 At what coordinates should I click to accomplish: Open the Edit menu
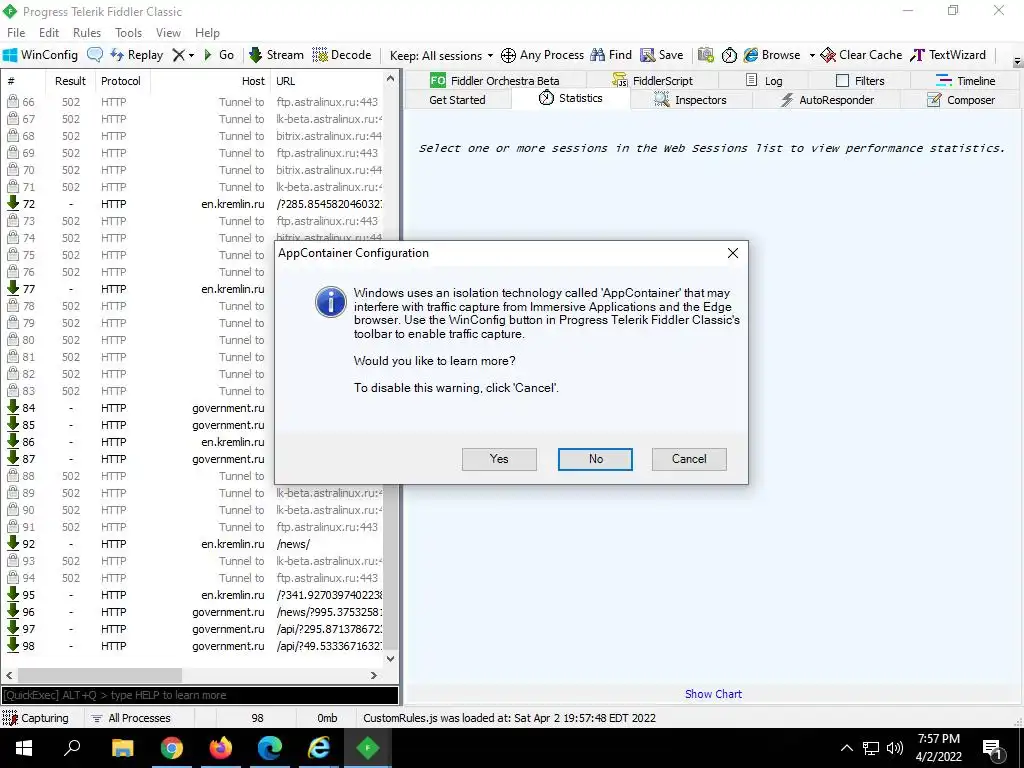tap(49, 33)
